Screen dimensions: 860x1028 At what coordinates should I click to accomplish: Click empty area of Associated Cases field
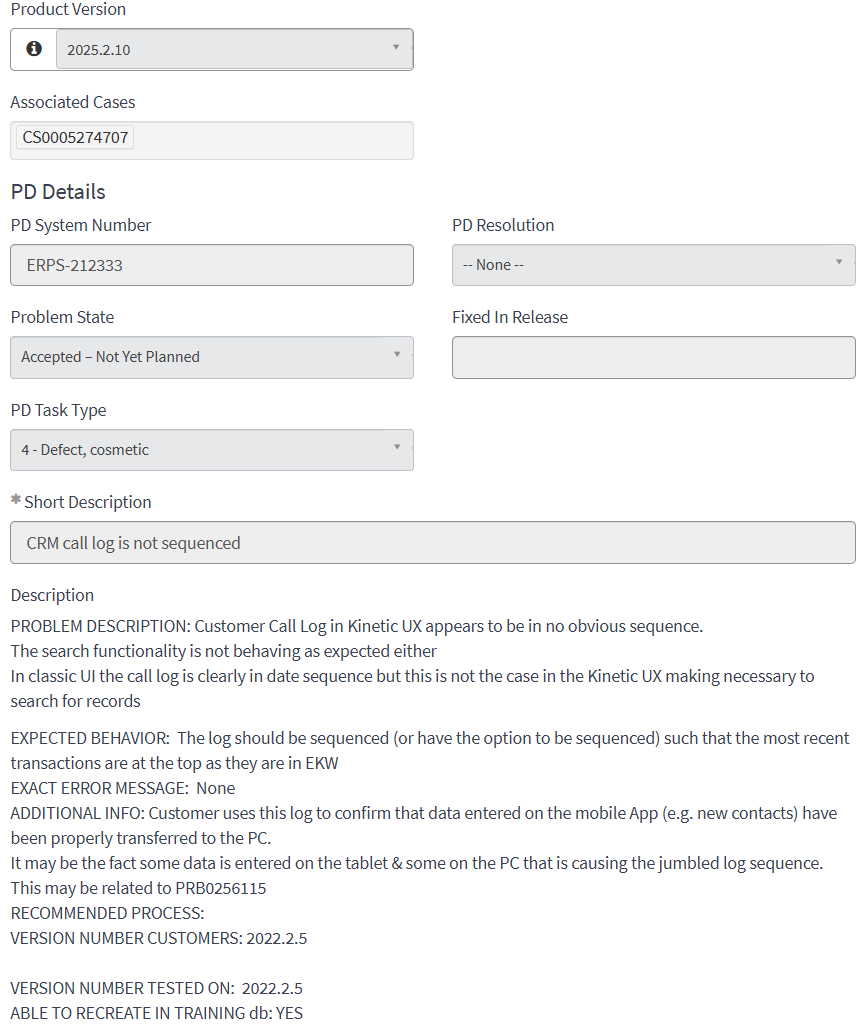(280, 140)
